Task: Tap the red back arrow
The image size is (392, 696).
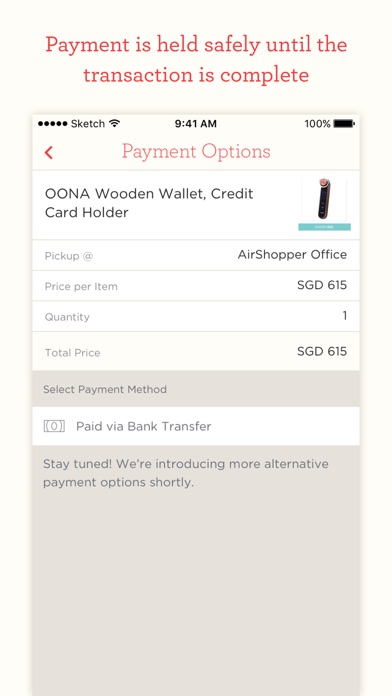Action: (x=49, y=152)
